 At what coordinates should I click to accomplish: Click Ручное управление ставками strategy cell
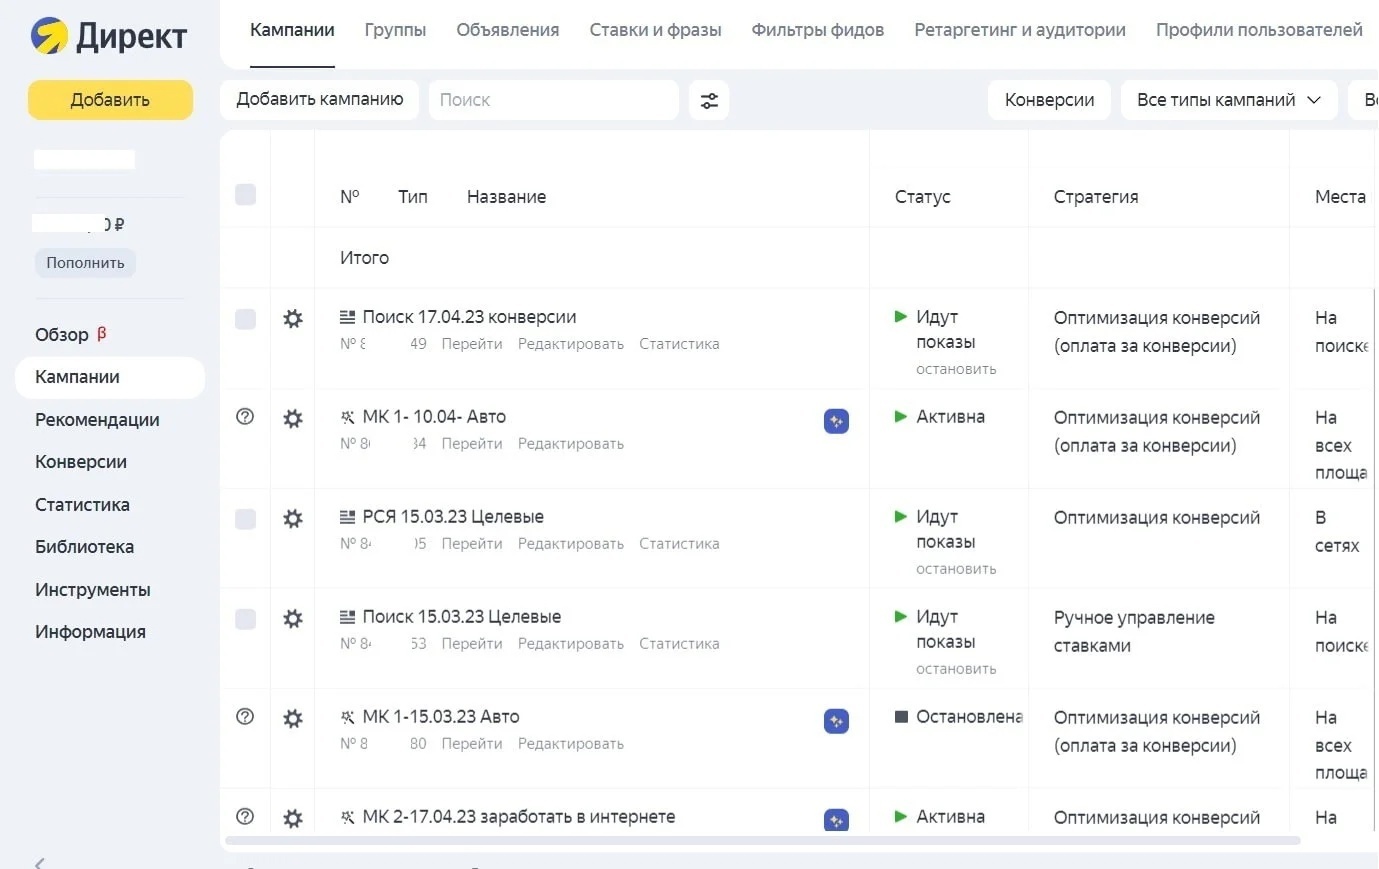(1134, 632)
